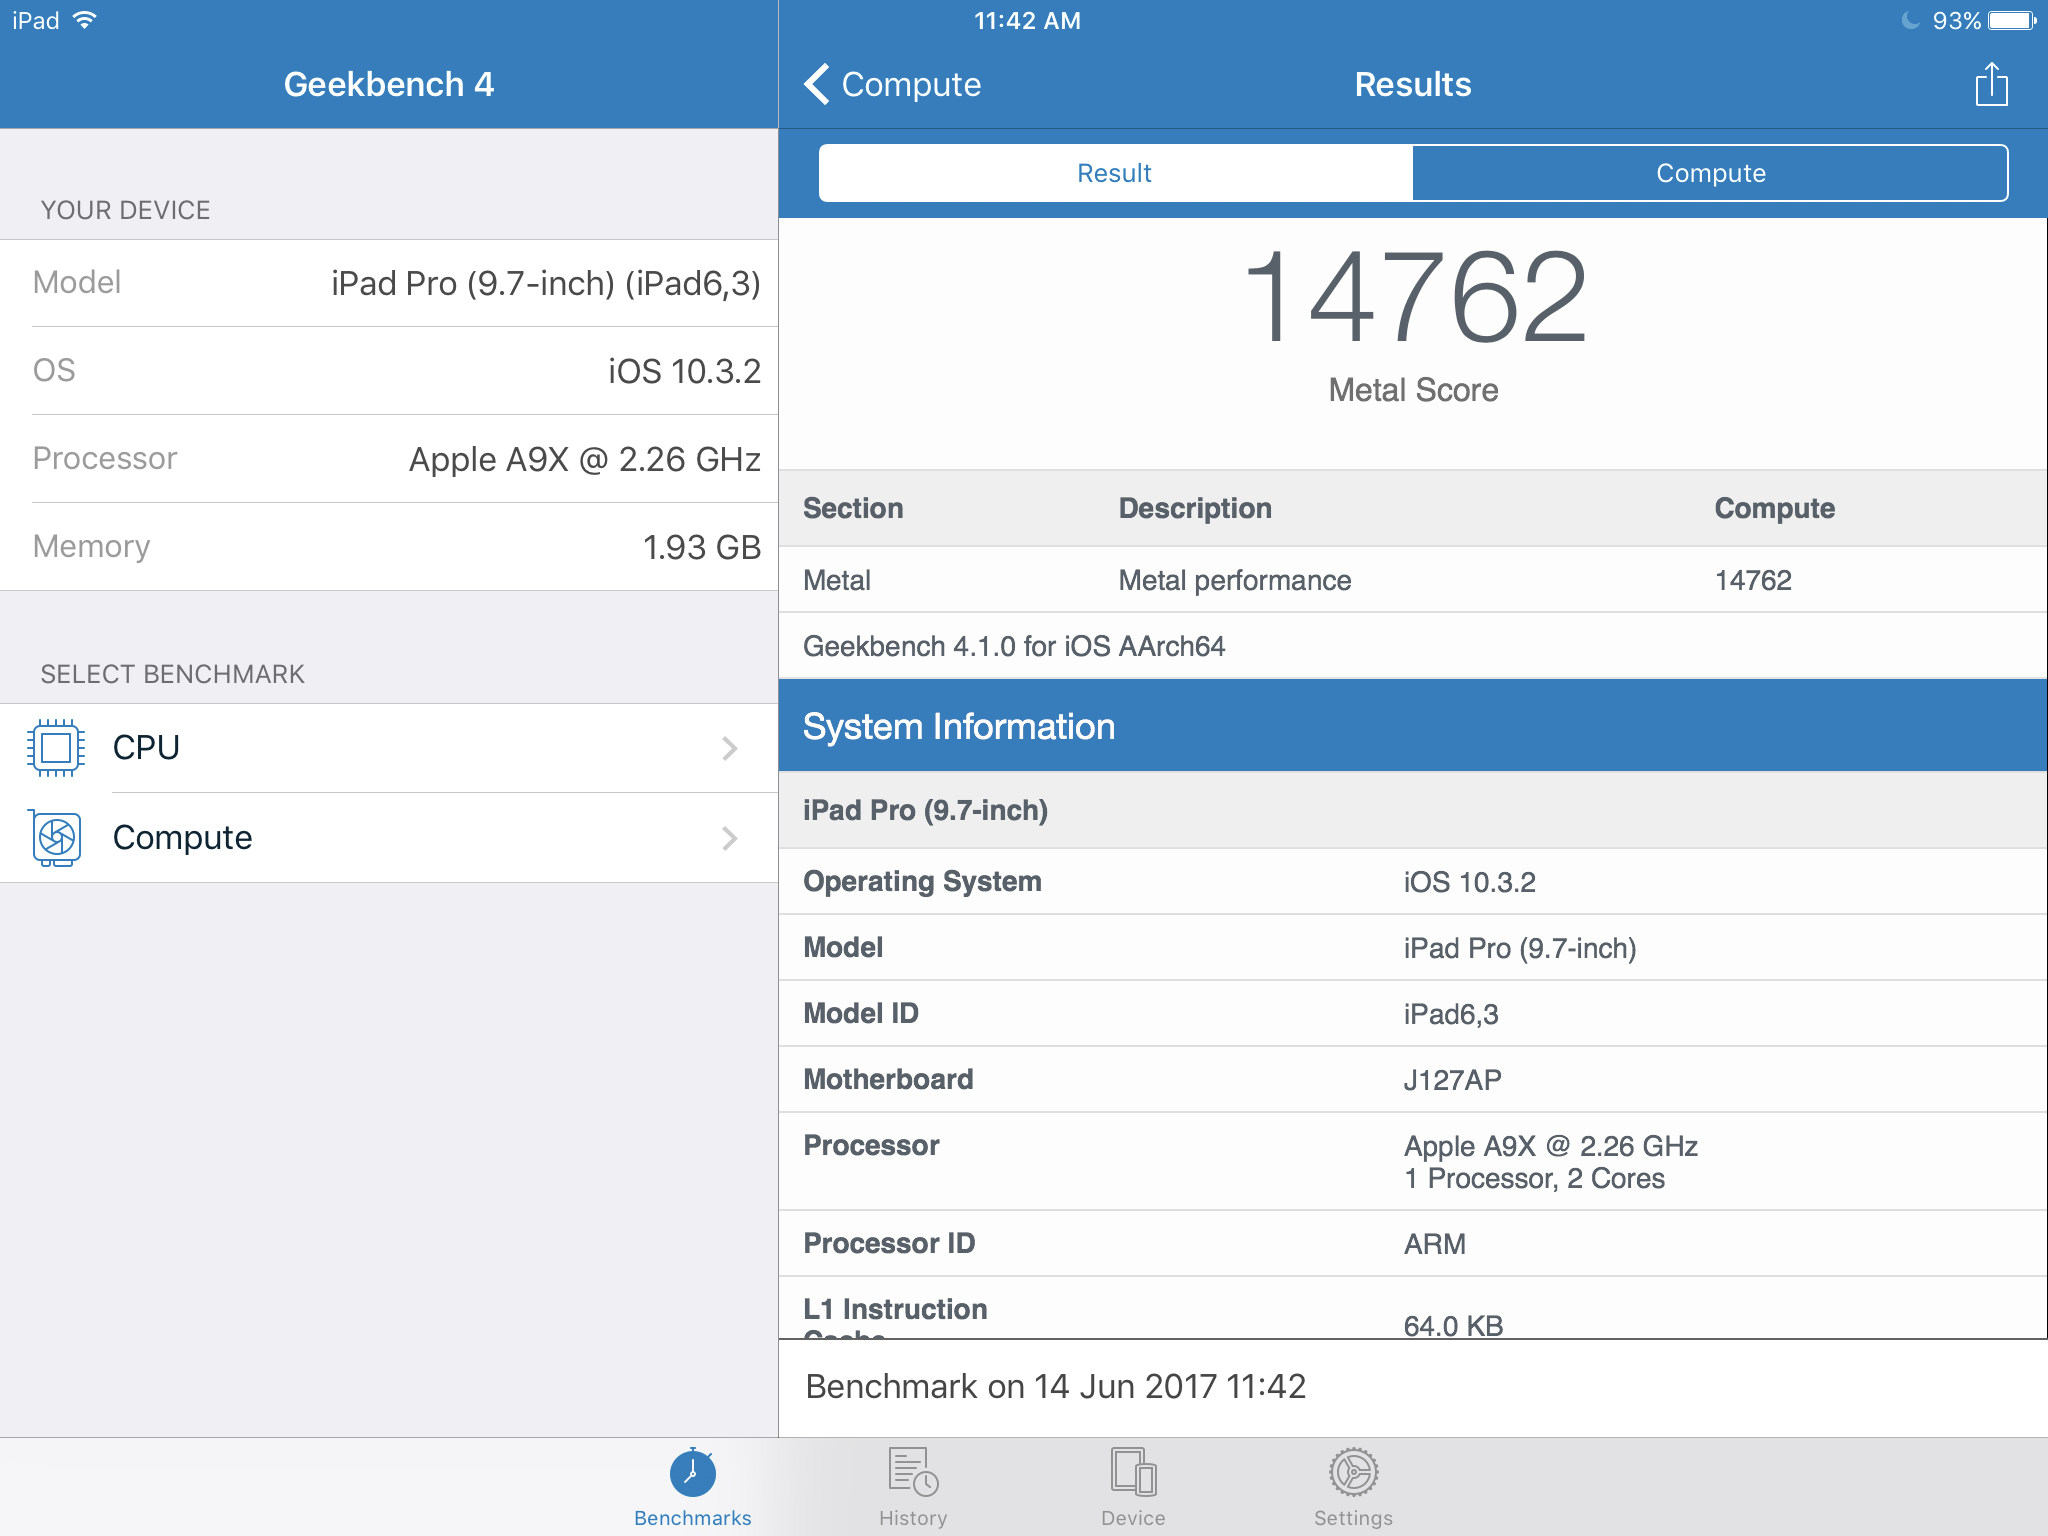Image resolution: width=2048 pixels, height=1536 pixels.
Task: Expand the CPU benchmark row chevron
Action: click(730, 748)
